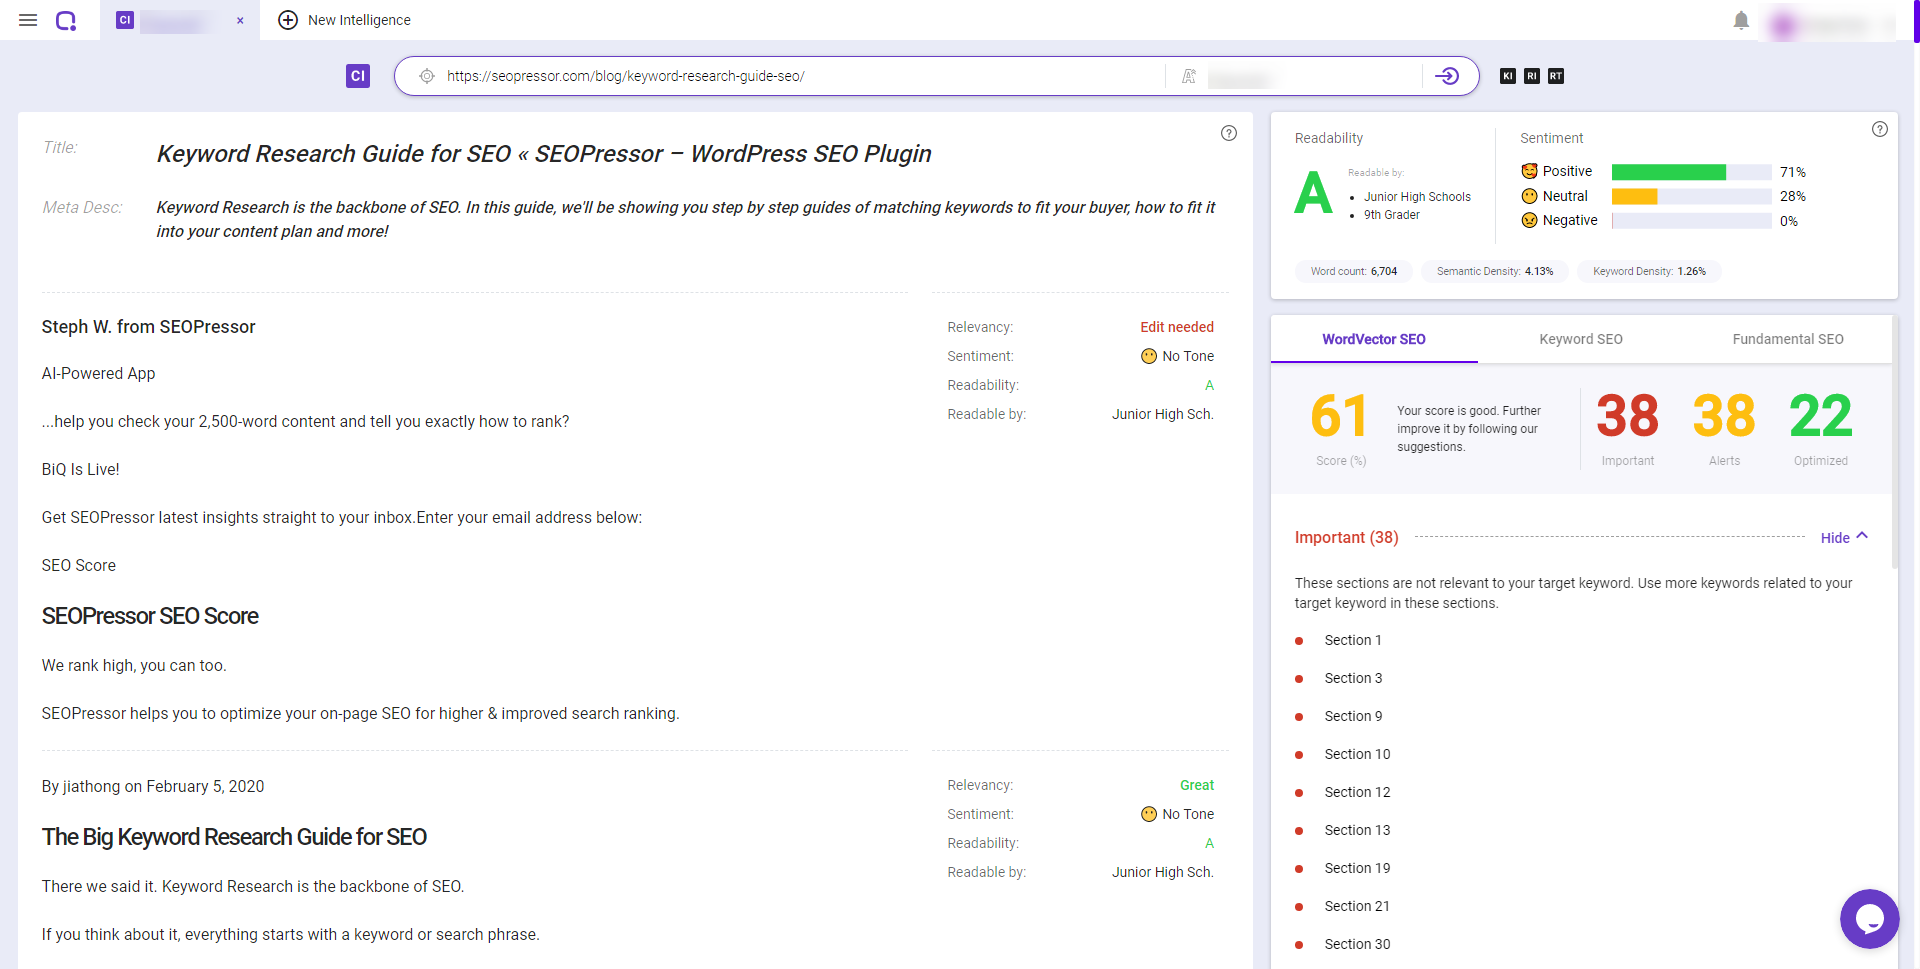The image size is (1920, 969).
Task: Click the SEOPressor SEO Score heading
Action: (x=150, y=616)
